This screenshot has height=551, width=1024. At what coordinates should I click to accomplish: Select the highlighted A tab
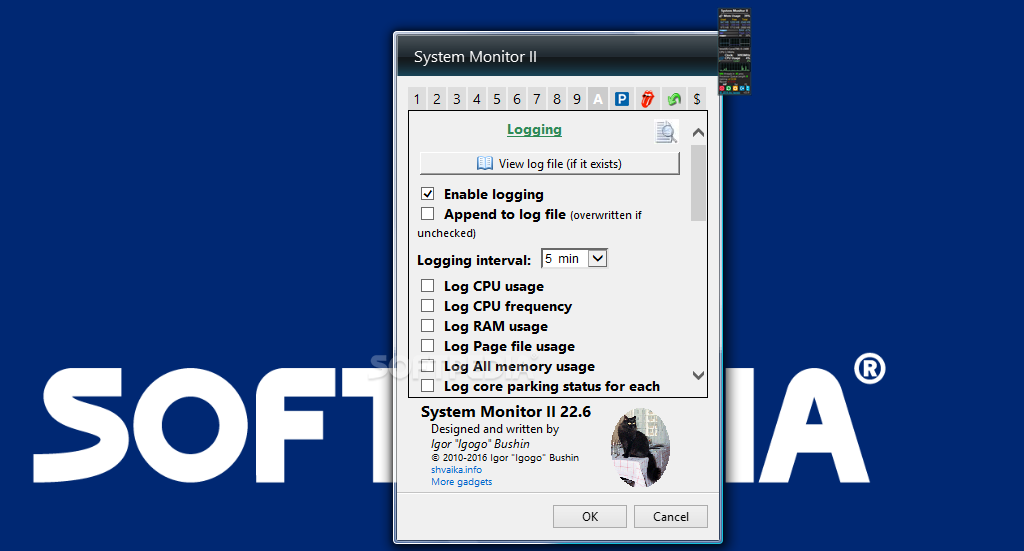click(598, 99)
